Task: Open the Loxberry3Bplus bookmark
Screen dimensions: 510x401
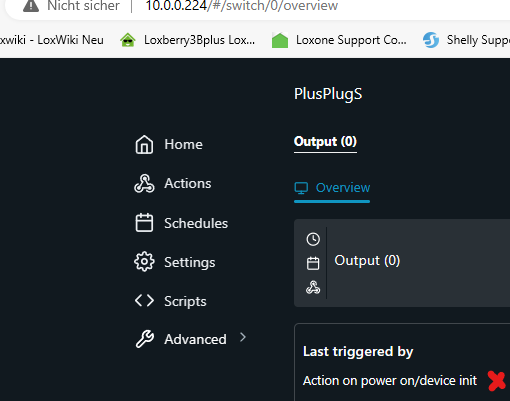Action: click(187, 40)
